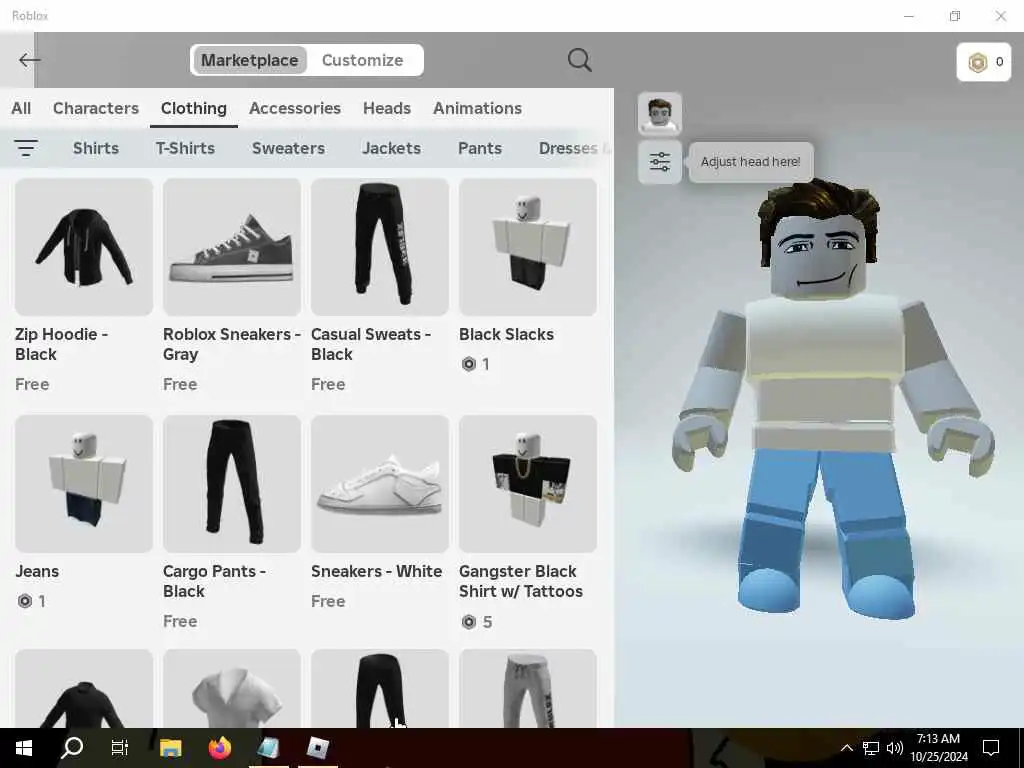Screen dimensions: 1024x768
Task: Open the network status tray icon
Action: 871,748
